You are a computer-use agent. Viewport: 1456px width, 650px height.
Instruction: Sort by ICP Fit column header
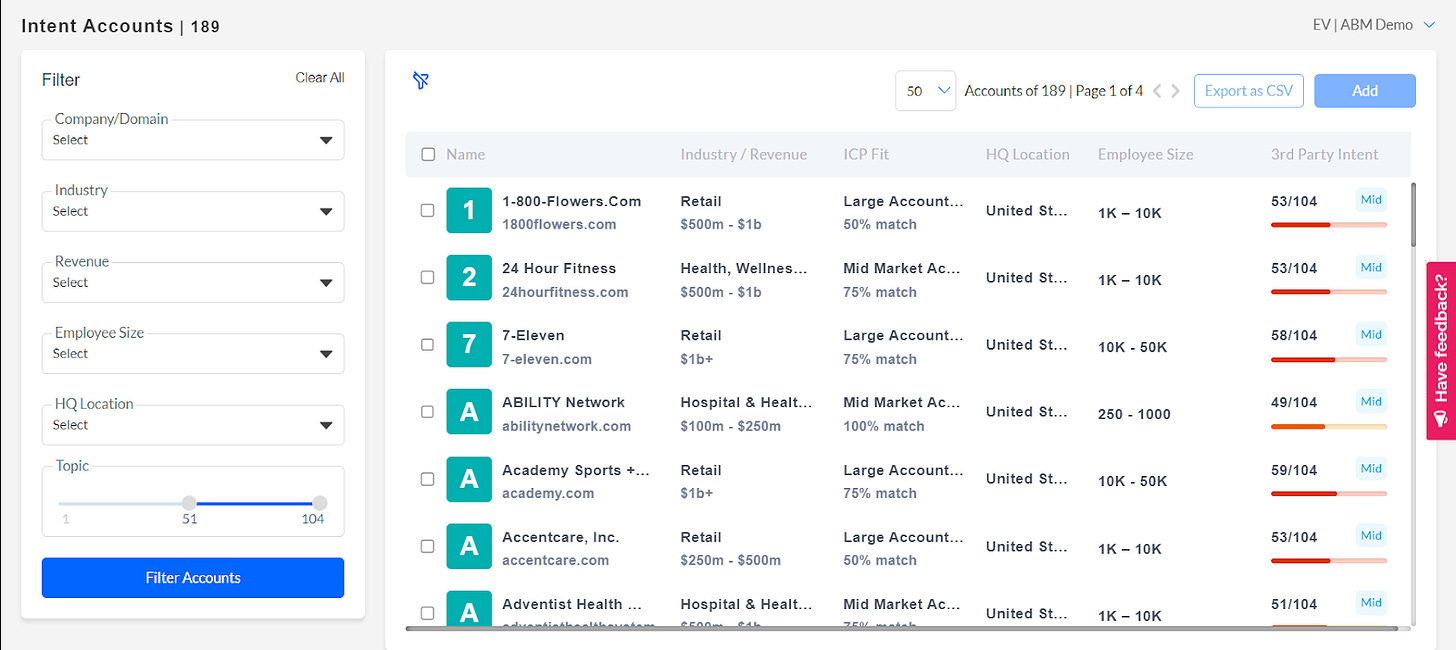coord(866,154)
